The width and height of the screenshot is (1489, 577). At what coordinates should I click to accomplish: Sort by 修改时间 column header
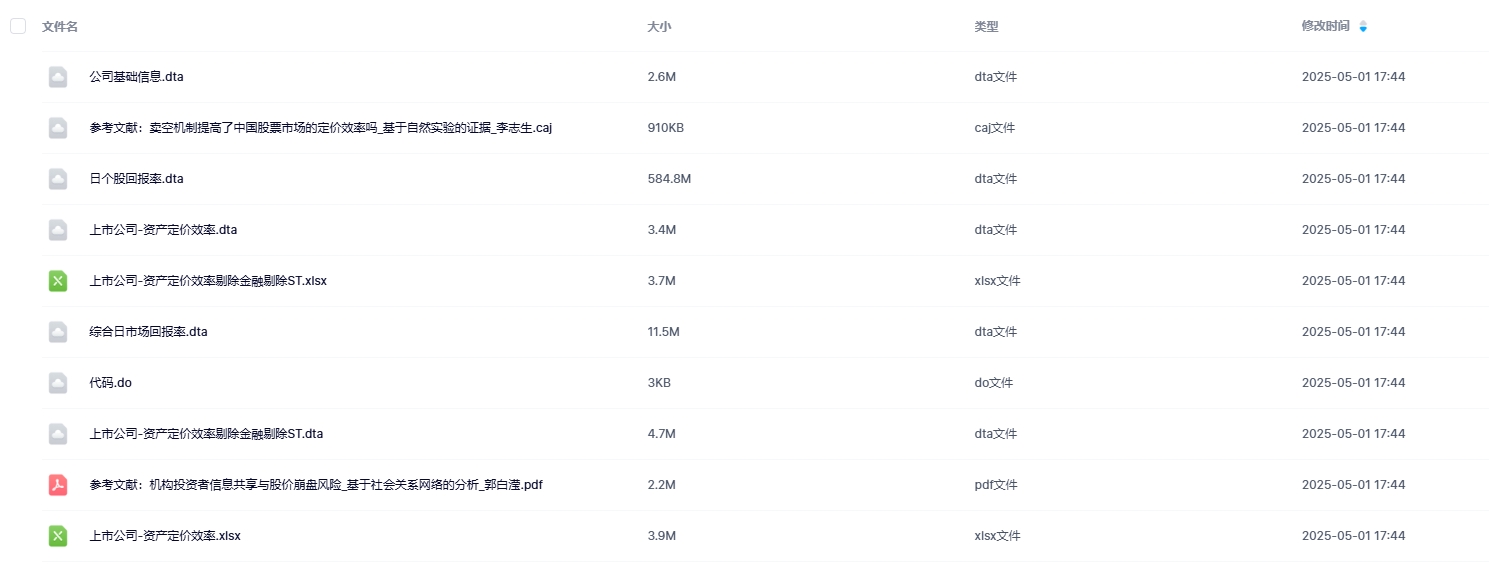[1325, 26]
